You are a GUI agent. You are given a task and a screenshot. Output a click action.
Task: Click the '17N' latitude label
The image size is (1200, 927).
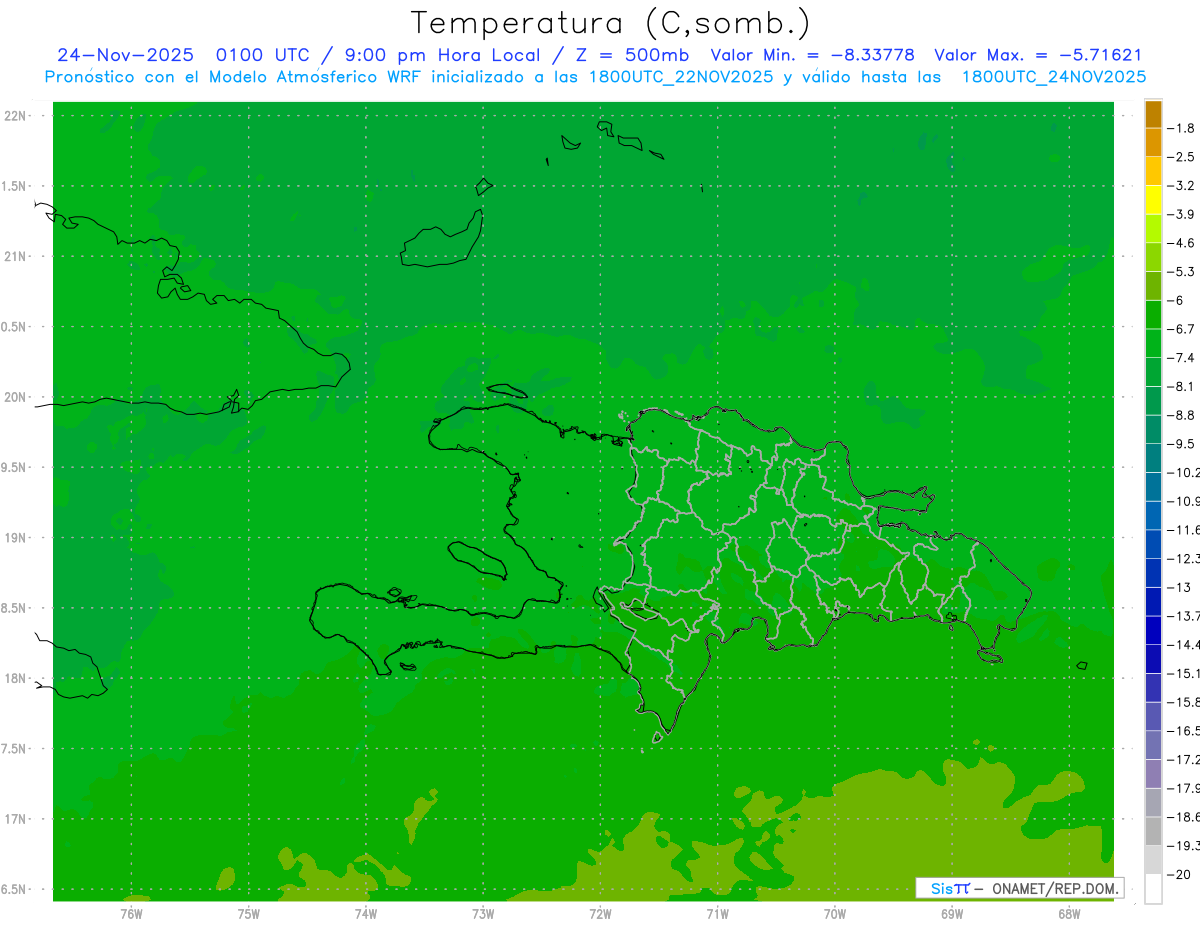(16, 819)
